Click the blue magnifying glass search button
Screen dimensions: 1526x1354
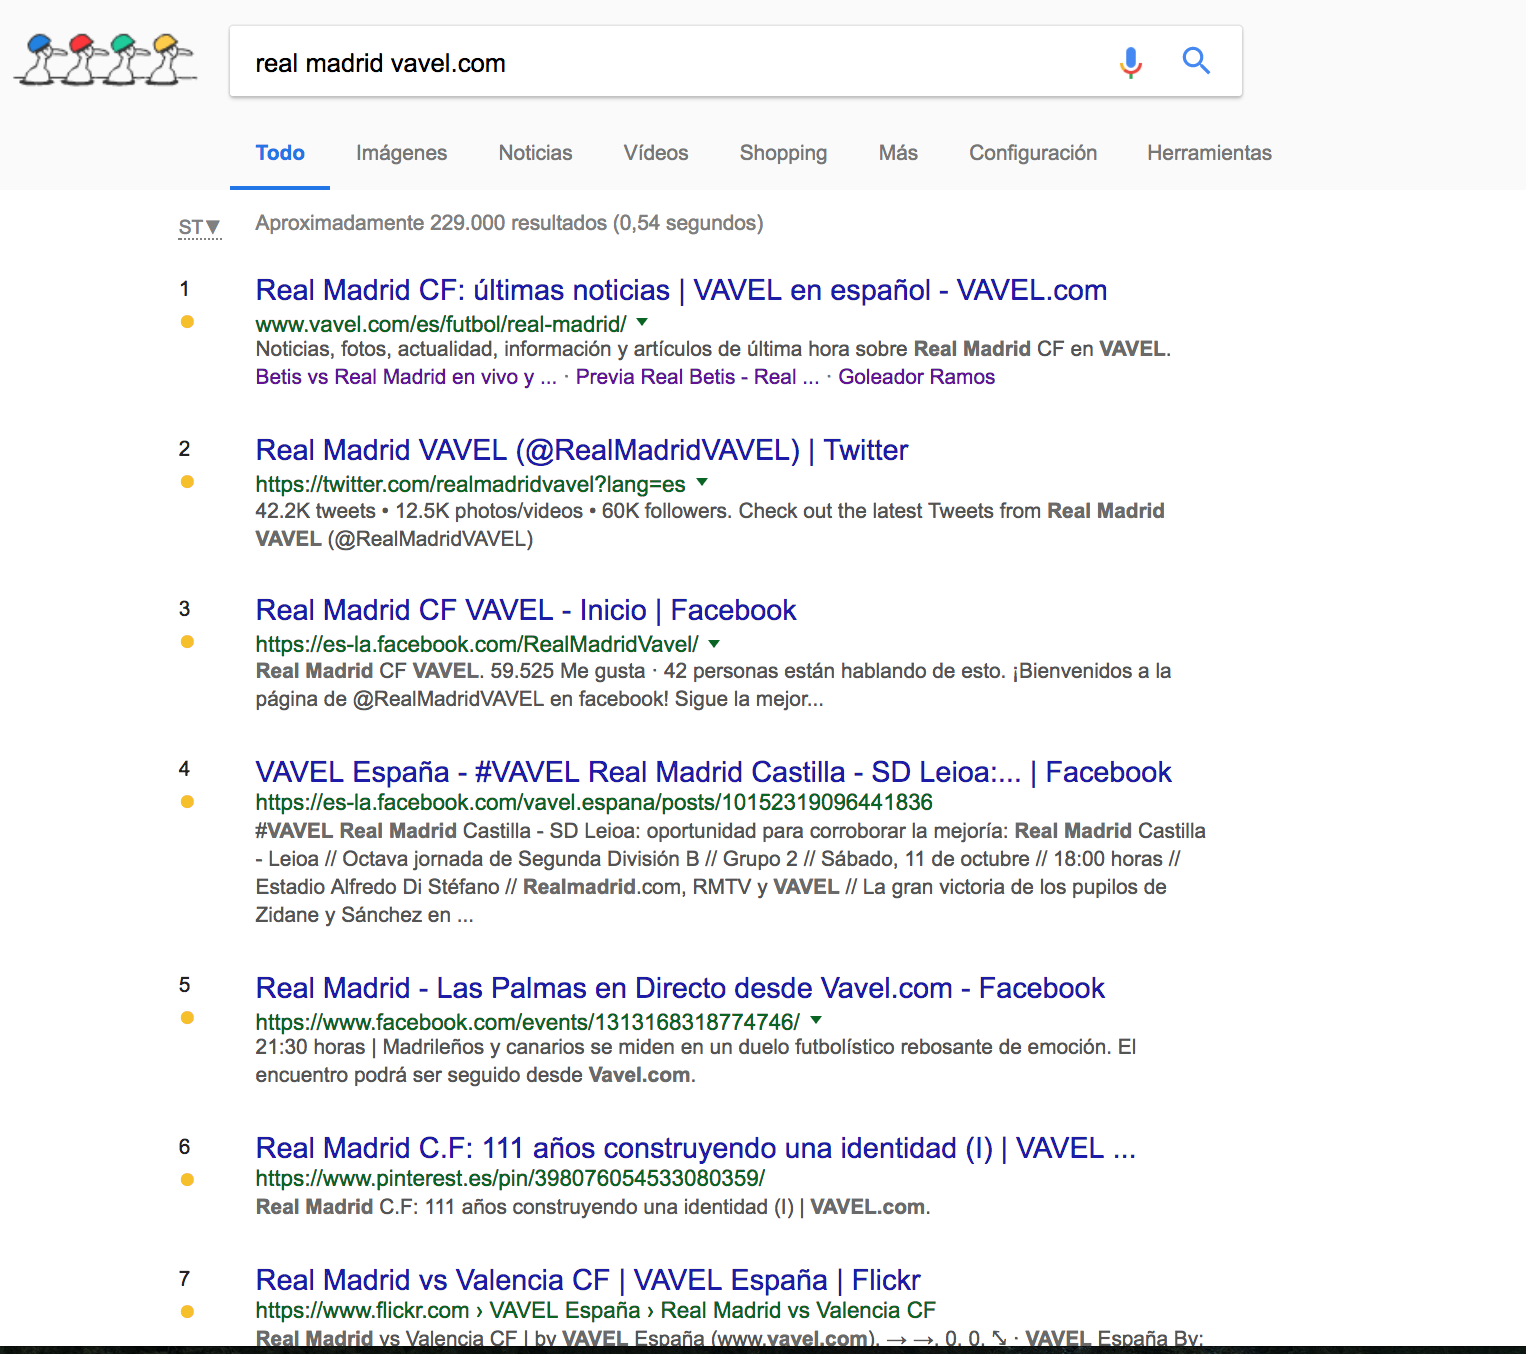pos(1196,61)
